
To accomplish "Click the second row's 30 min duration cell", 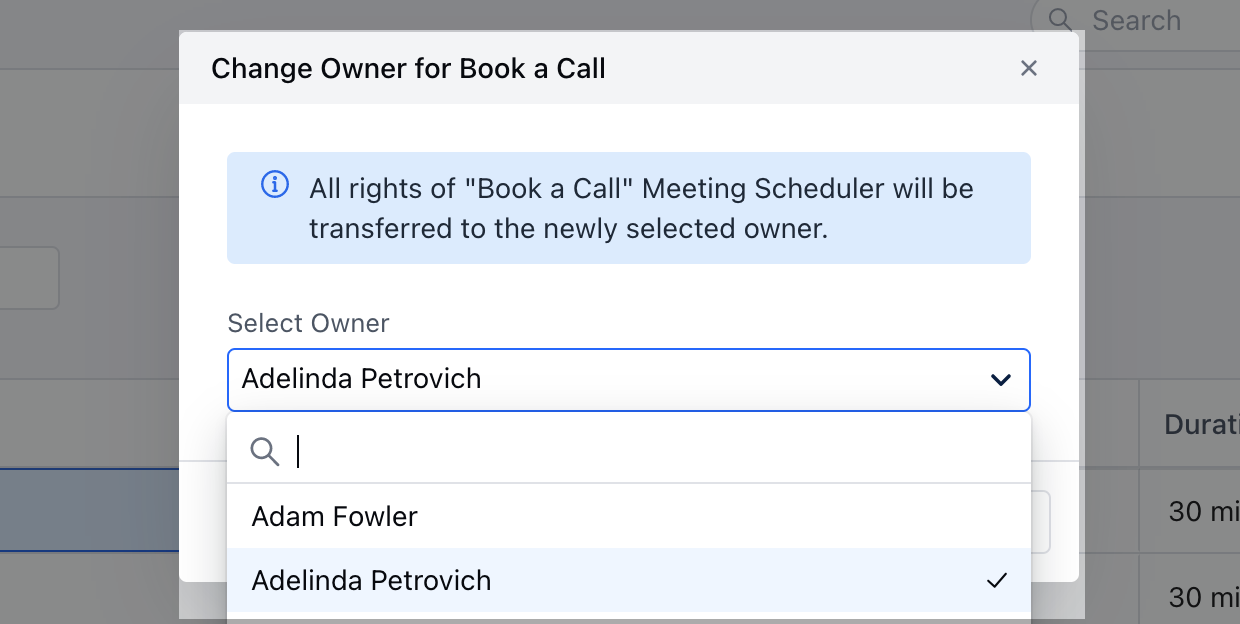I will 1200,597.
